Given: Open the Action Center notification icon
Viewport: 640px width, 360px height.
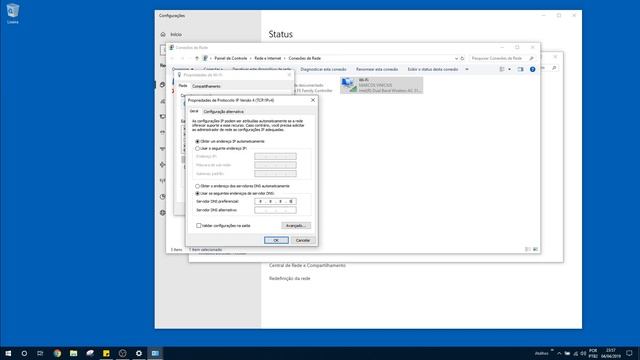Looking at the screenshot, I should [629, 353].
